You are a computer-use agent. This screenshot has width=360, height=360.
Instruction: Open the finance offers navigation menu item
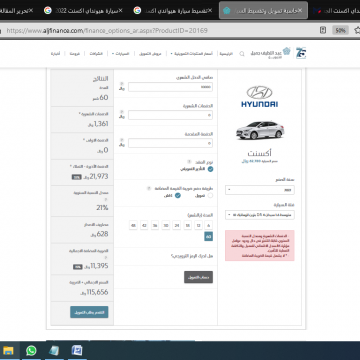coord(150,54)
